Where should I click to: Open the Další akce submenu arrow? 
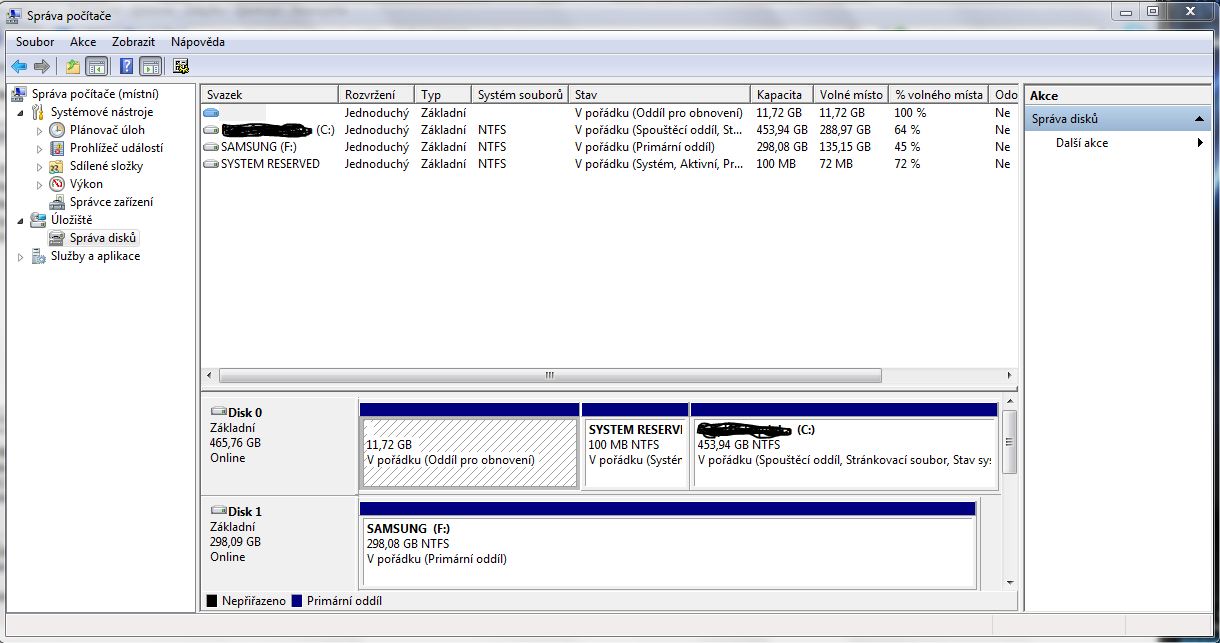[1200, 143]
